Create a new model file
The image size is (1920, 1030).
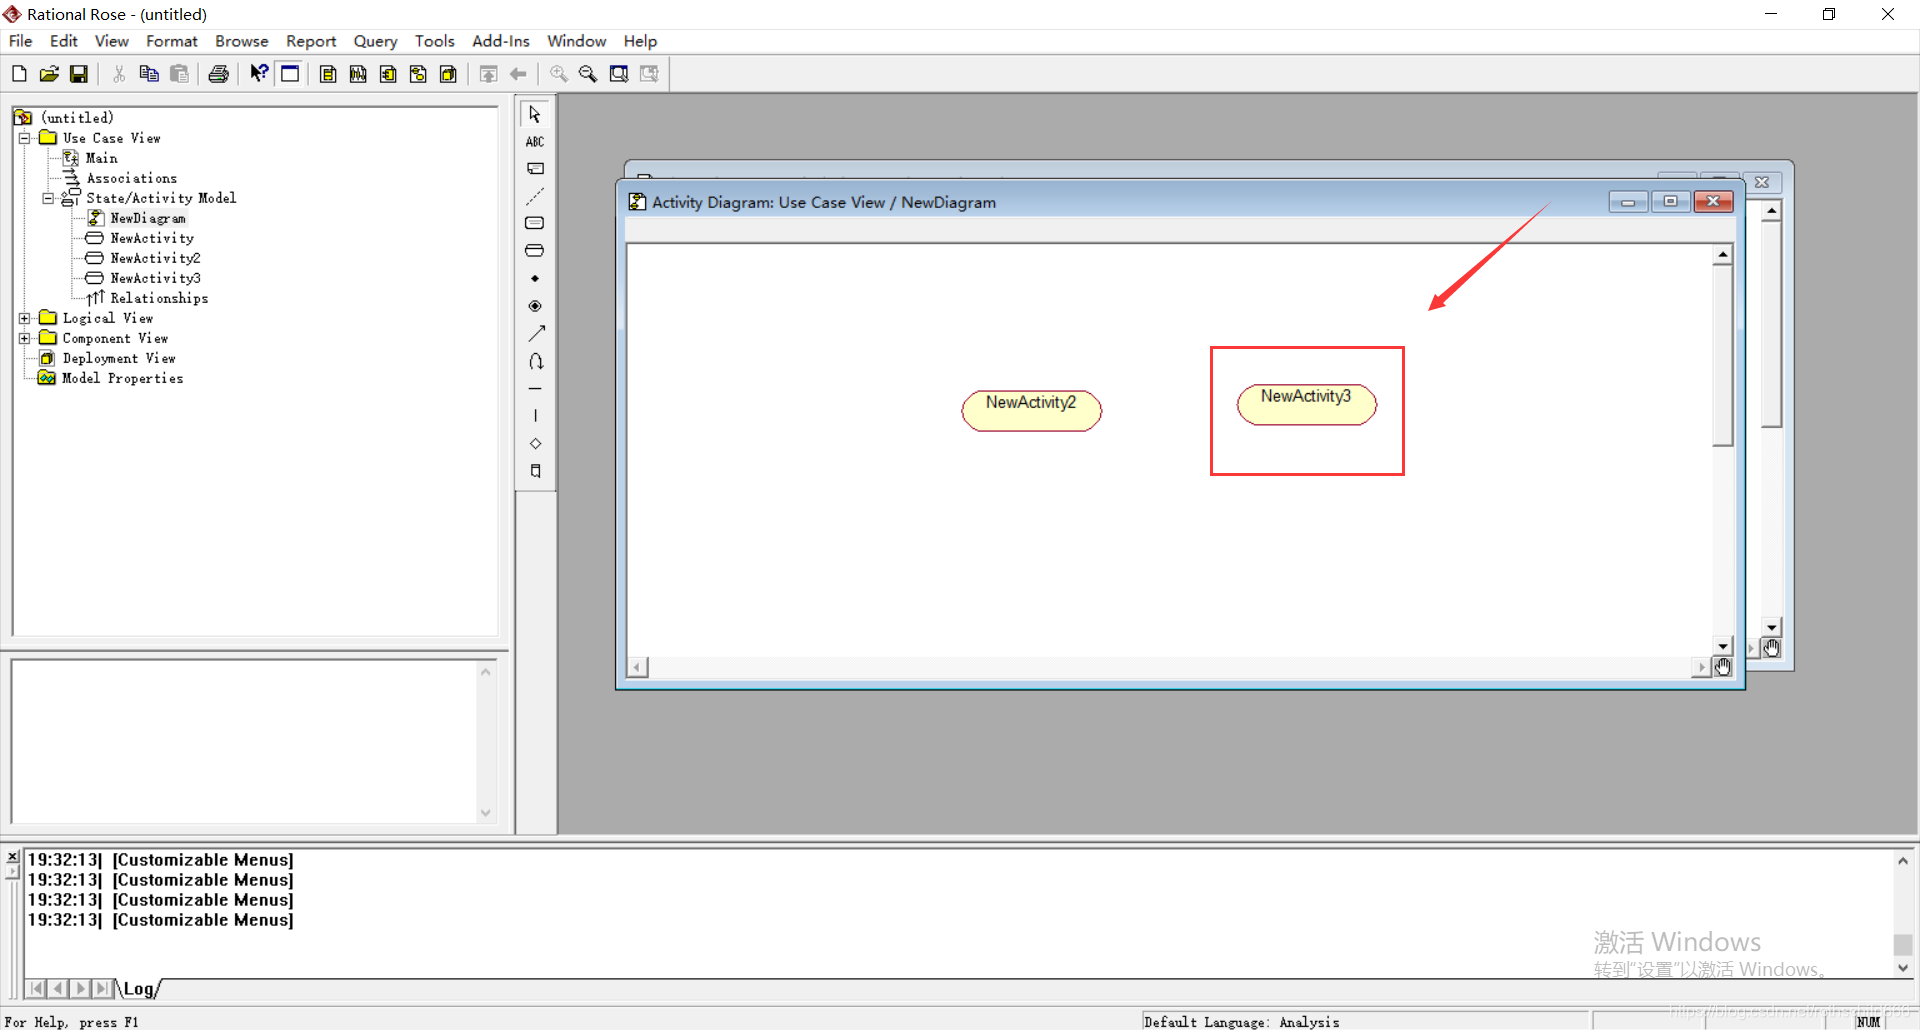pyautogui.click(x=19, y=74)
